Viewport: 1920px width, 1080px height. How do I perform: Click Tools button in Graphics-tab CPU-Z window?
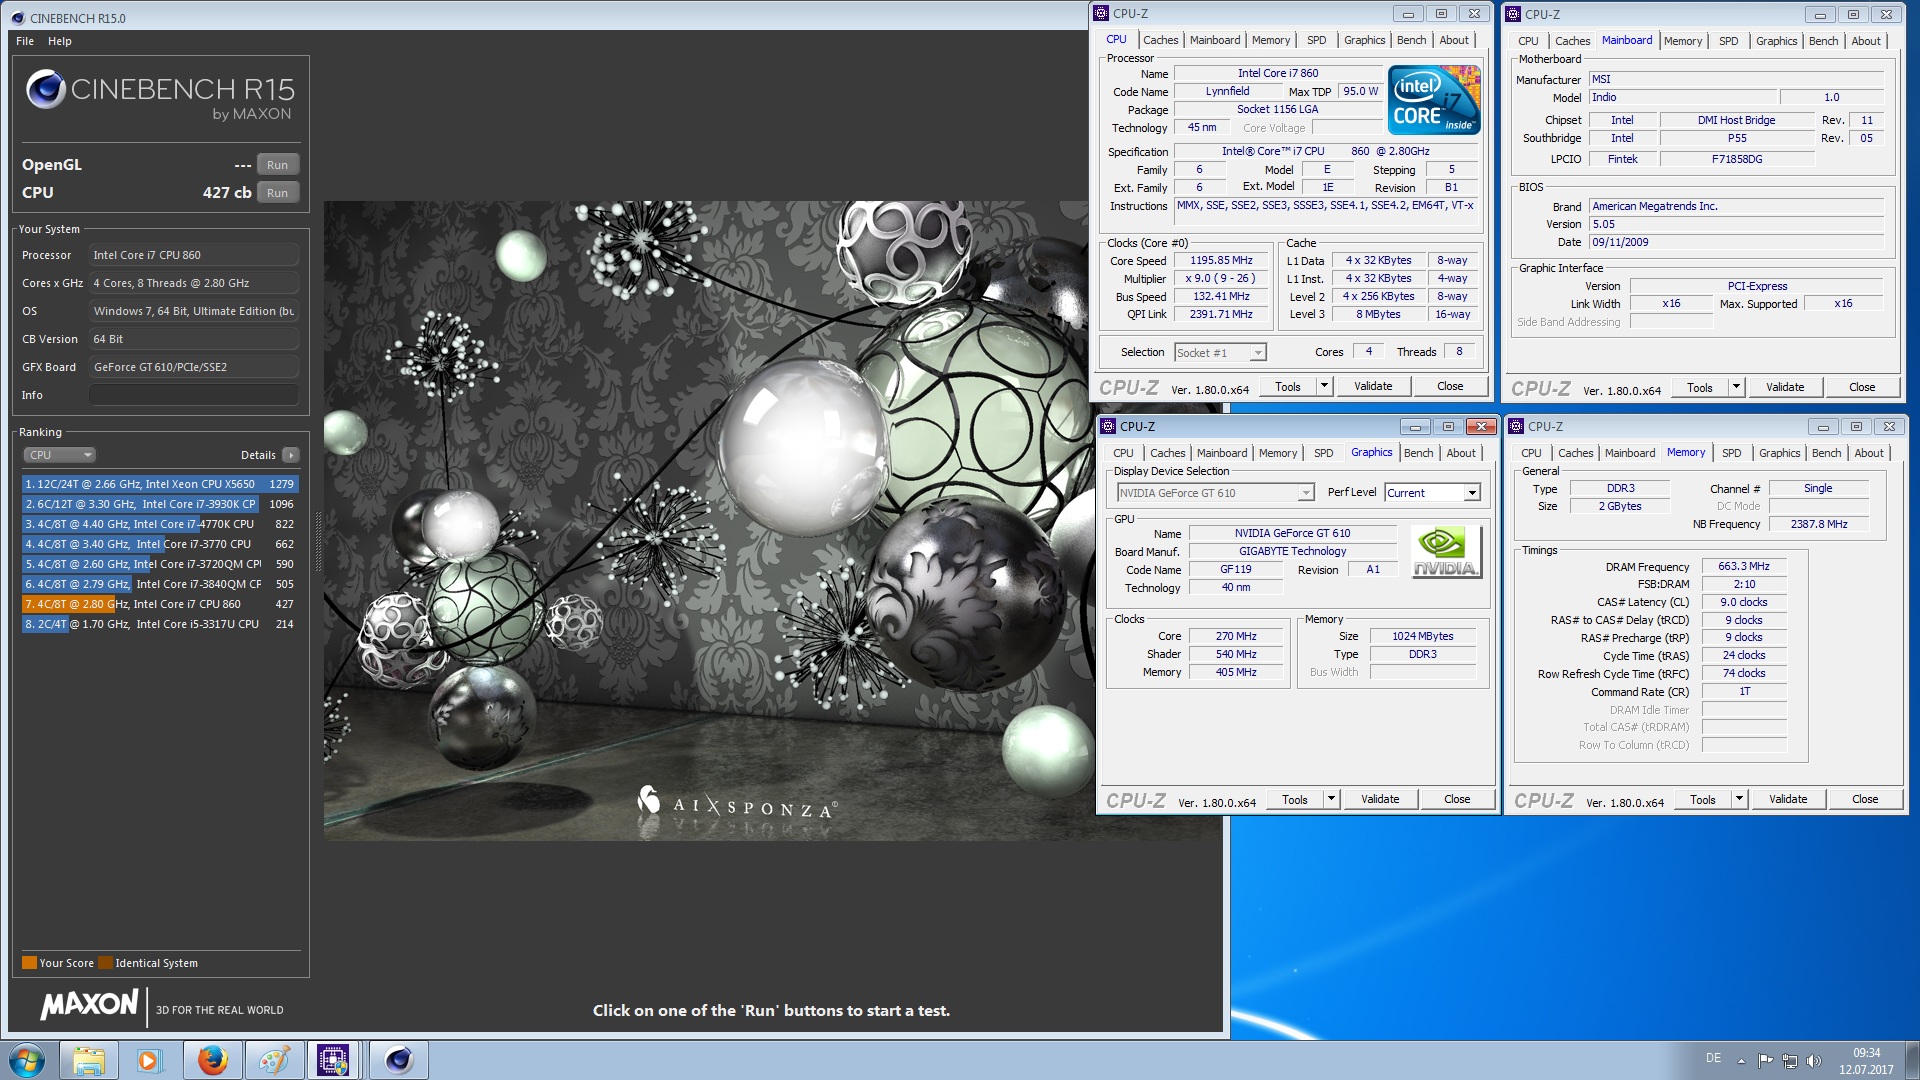coord(1294,799)
